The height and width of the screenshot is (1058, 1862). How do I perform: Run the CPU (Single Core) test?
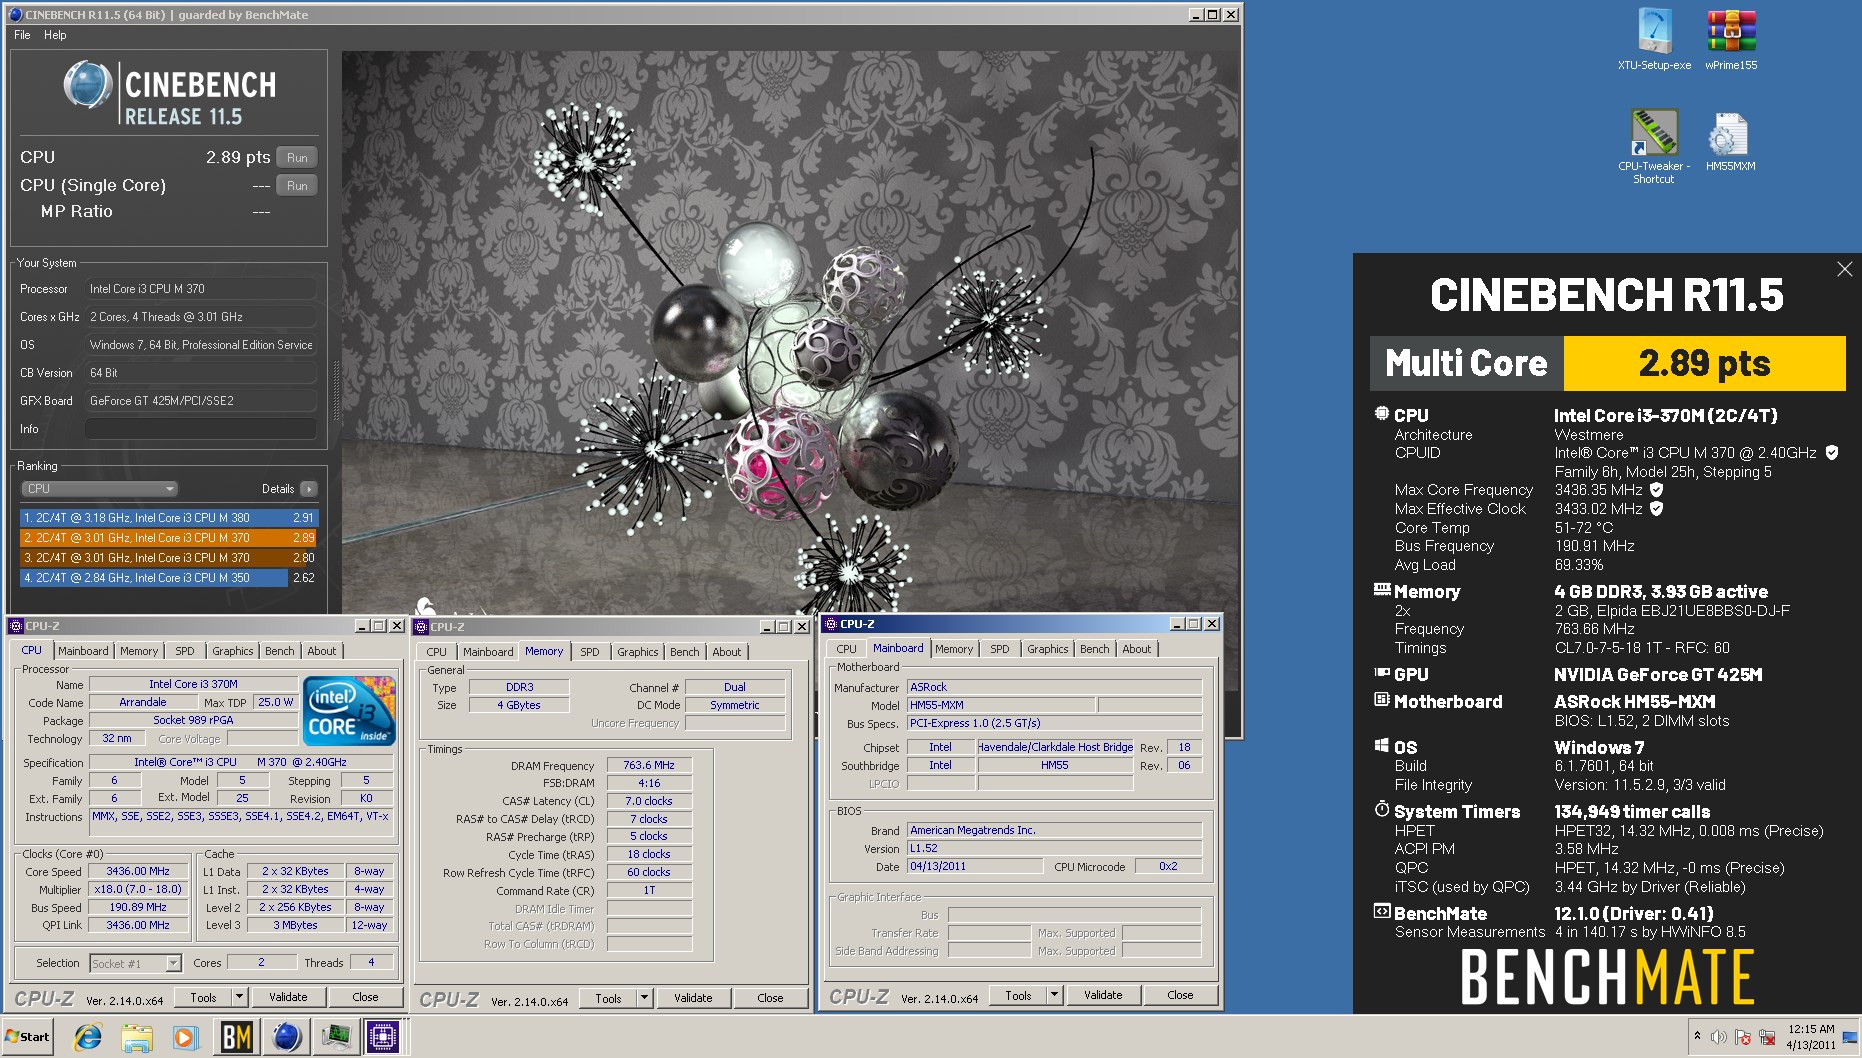(297, 185)
